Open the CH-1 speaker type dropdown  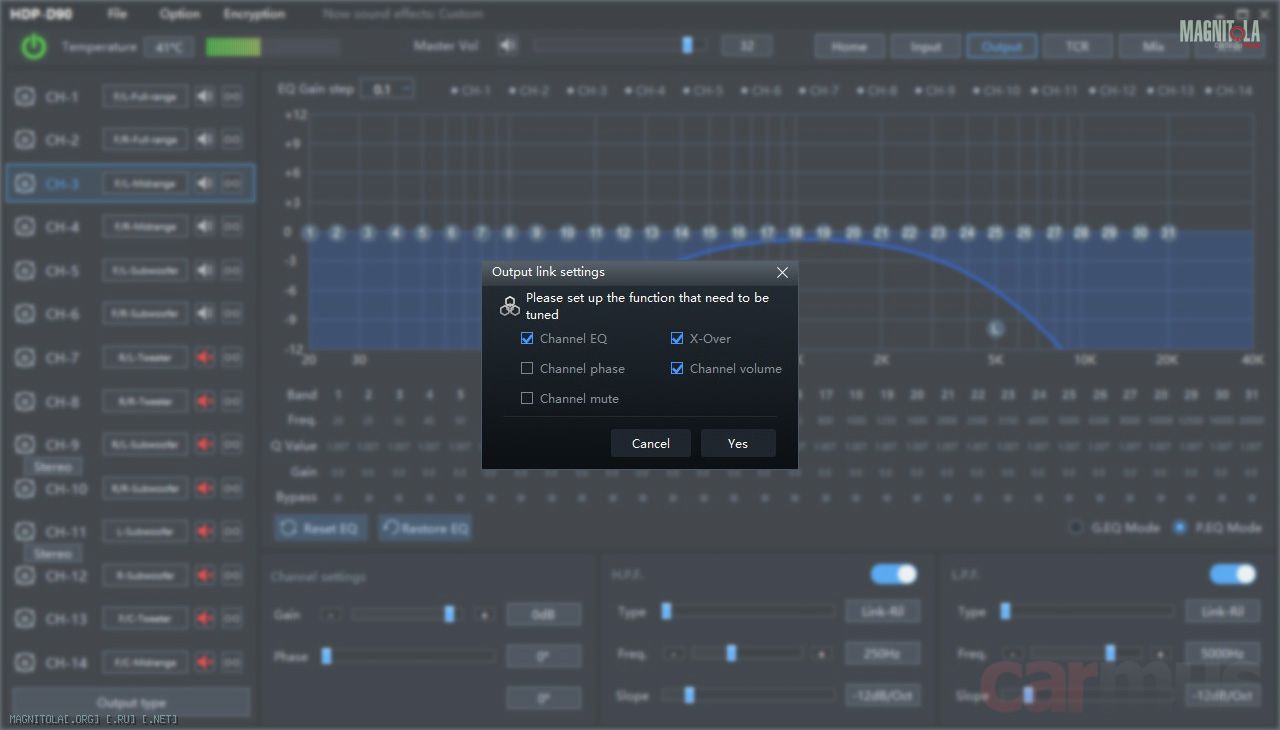(x=145, y=97)
